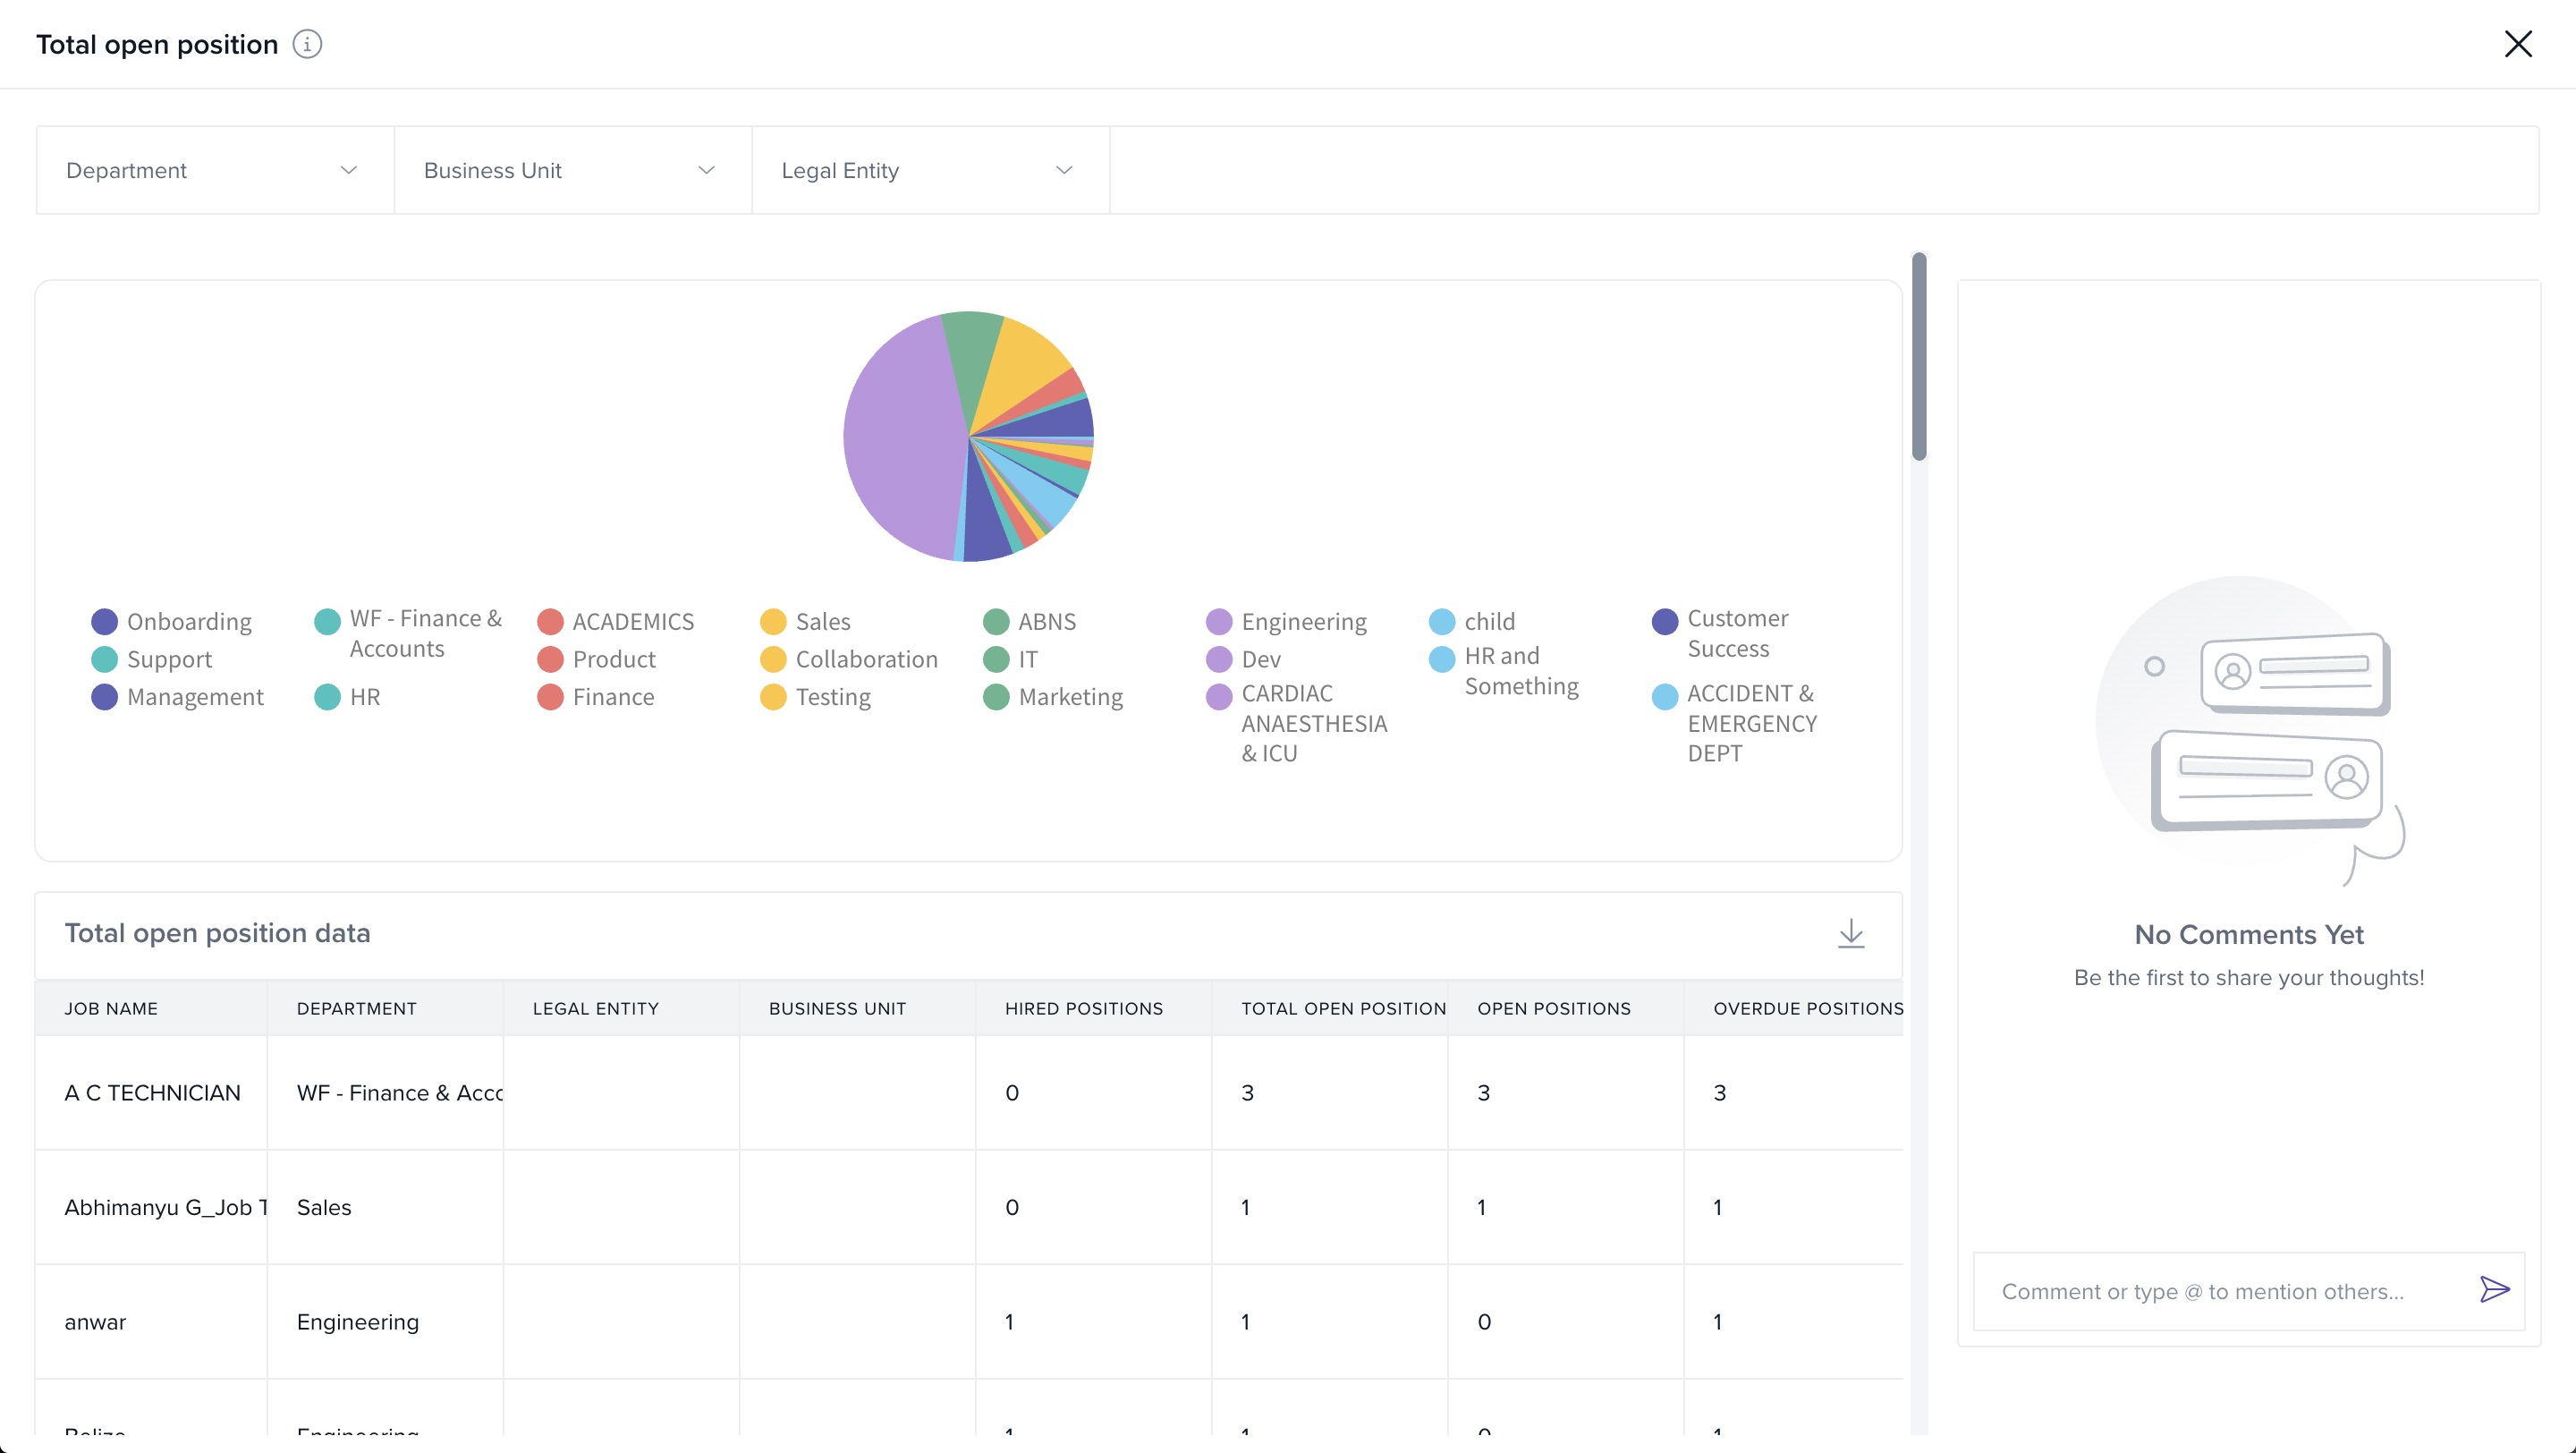Select the anwar job name cell
Image resolution: width=2576 pixels, height=1453 pixels.
(x=95, y=1321)
